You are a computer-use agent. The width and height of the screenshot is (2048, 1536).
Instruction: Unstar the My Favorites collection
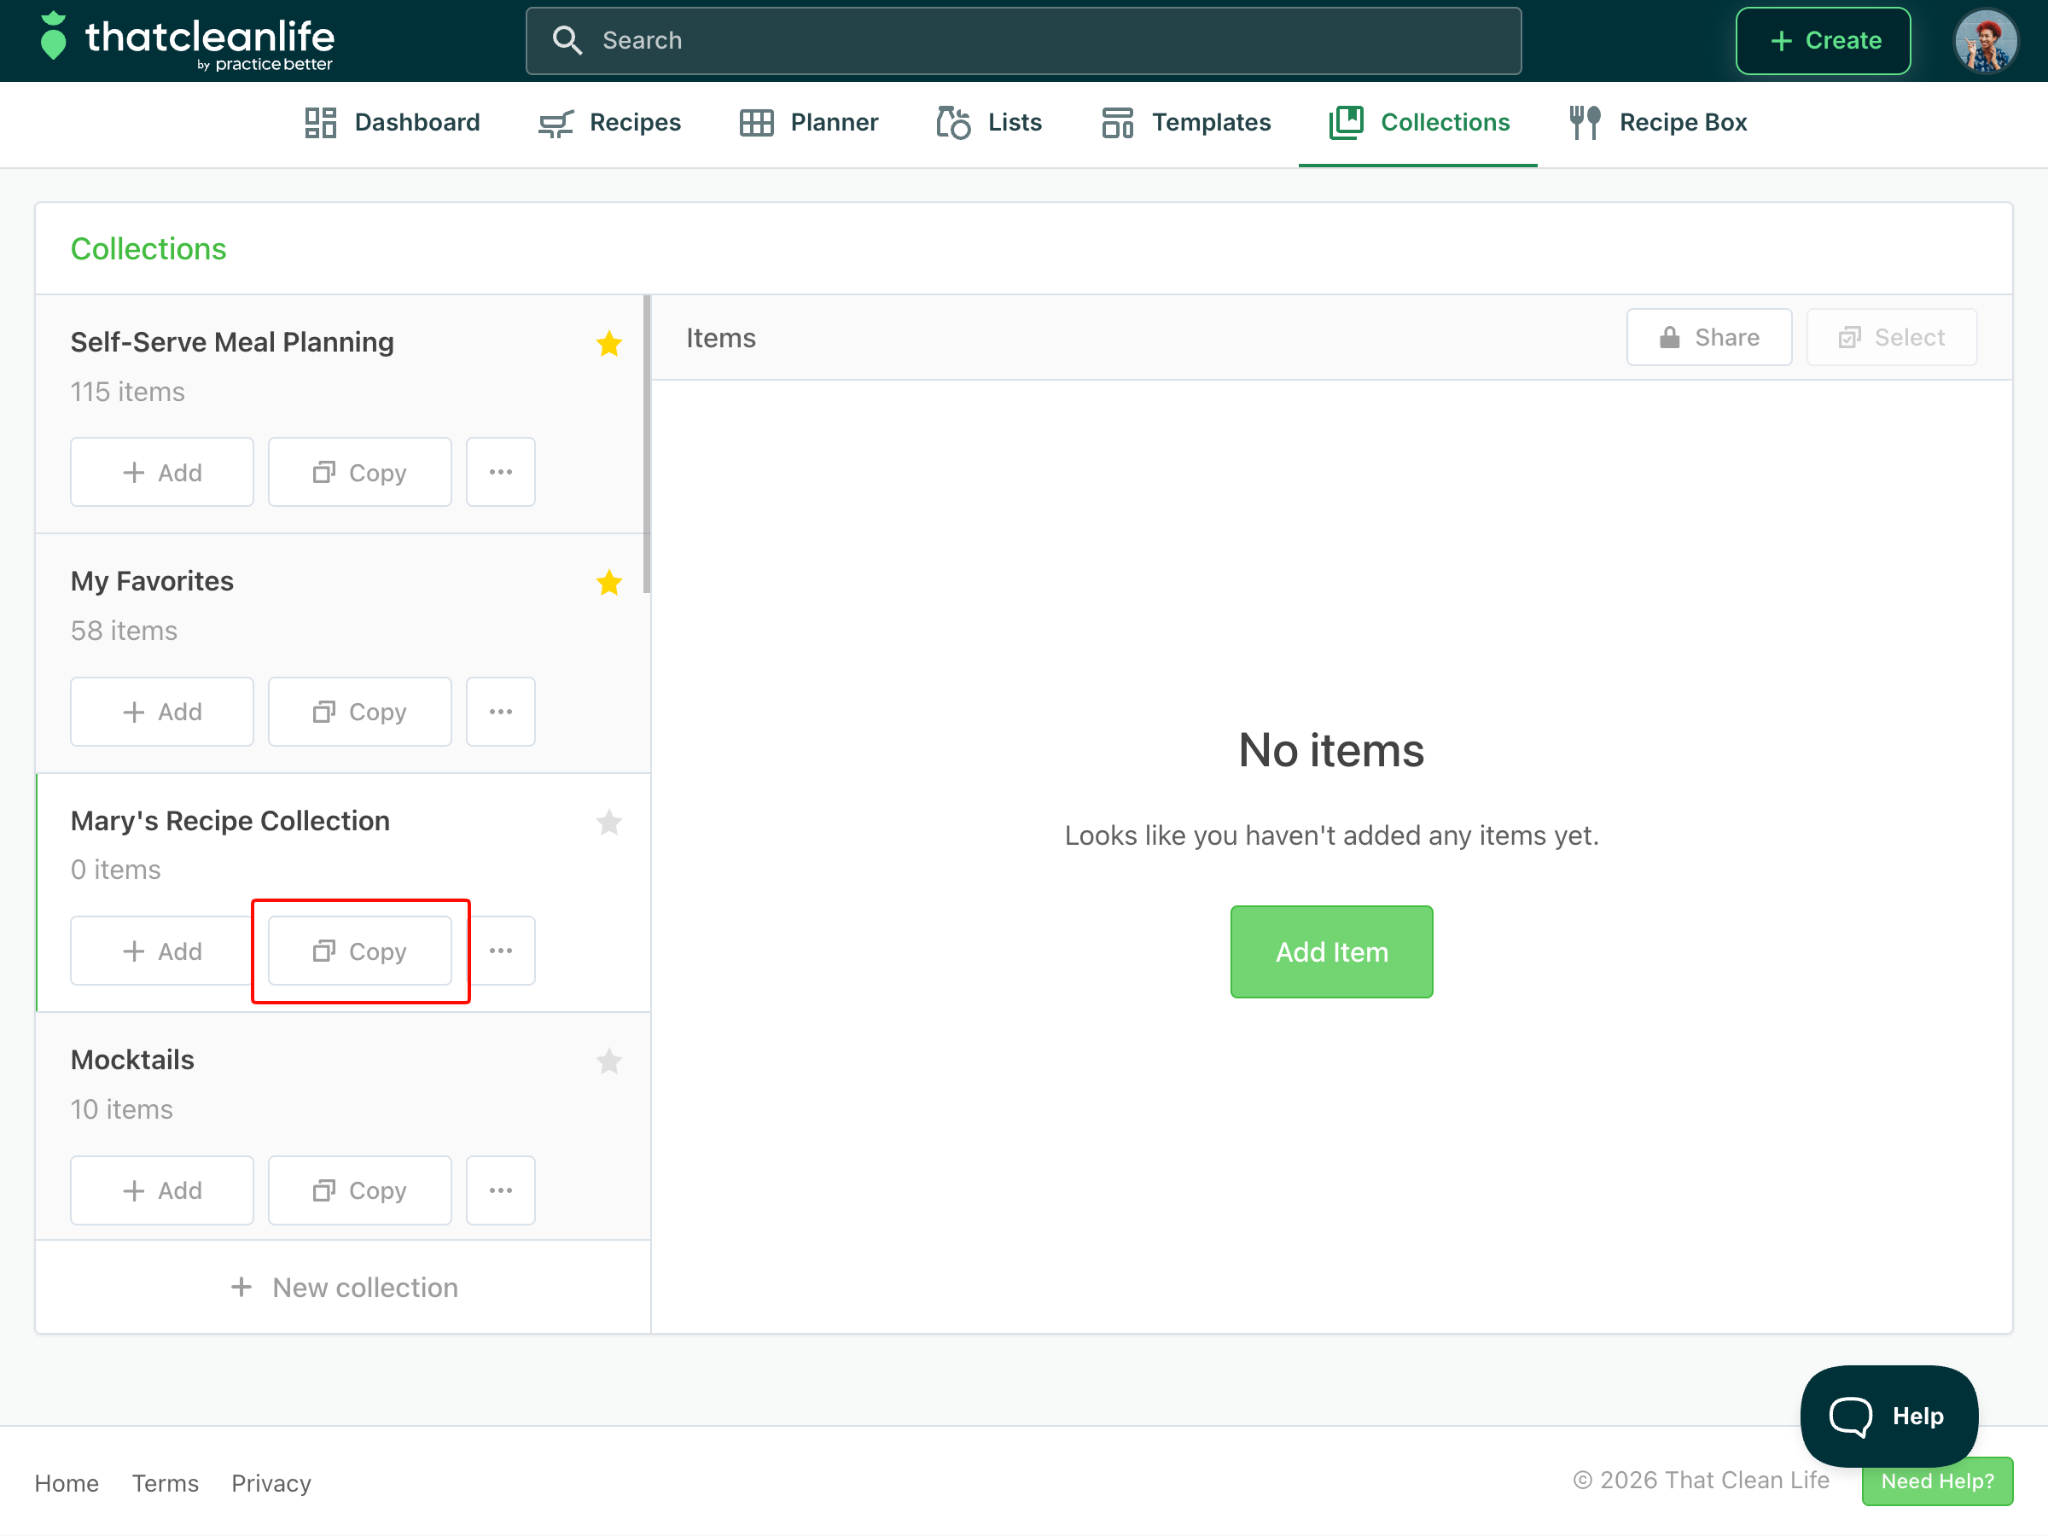pos(609,582)
